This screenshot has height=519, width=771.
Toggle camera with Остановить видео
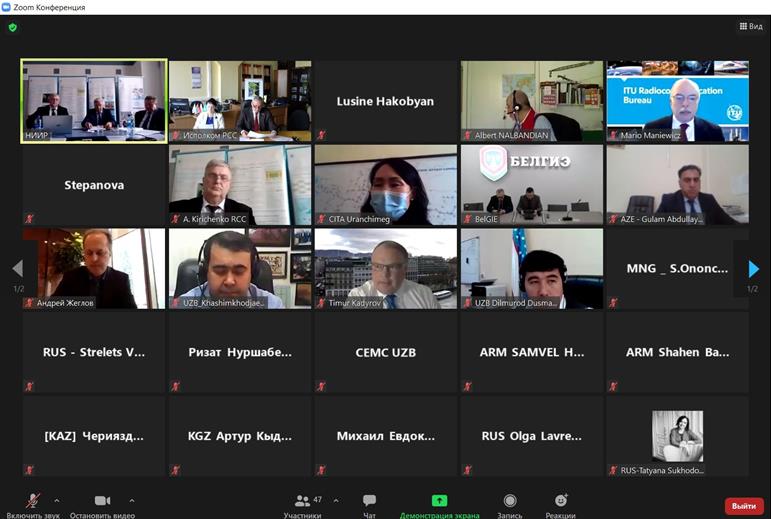point(102,506)
